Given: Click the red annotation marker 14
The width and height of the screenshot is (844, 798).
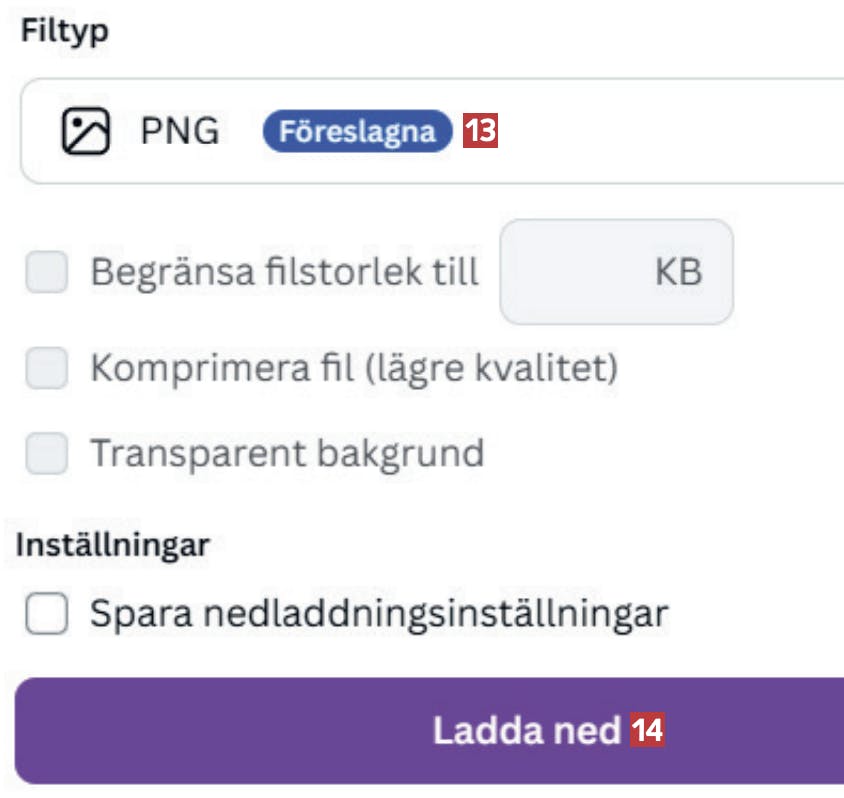Looking at the screenshot, I should tap(648, 731).
